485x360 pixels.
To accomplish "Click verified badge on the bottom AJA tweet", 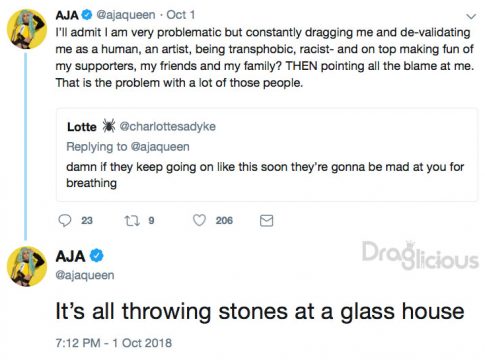I will click(x=97, y=256).
